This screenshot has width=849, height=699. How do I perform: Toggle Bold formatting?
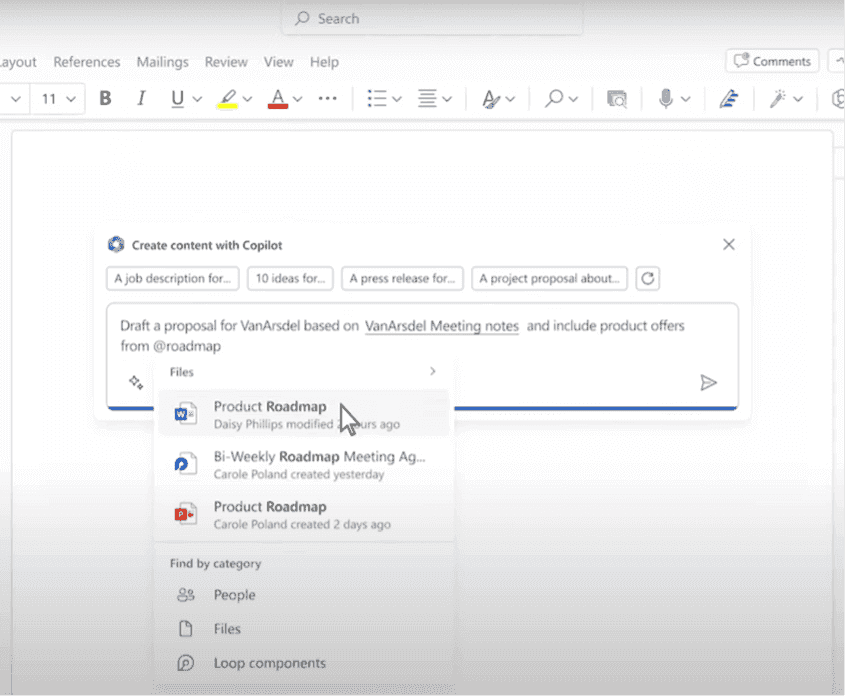pos(105,98)
